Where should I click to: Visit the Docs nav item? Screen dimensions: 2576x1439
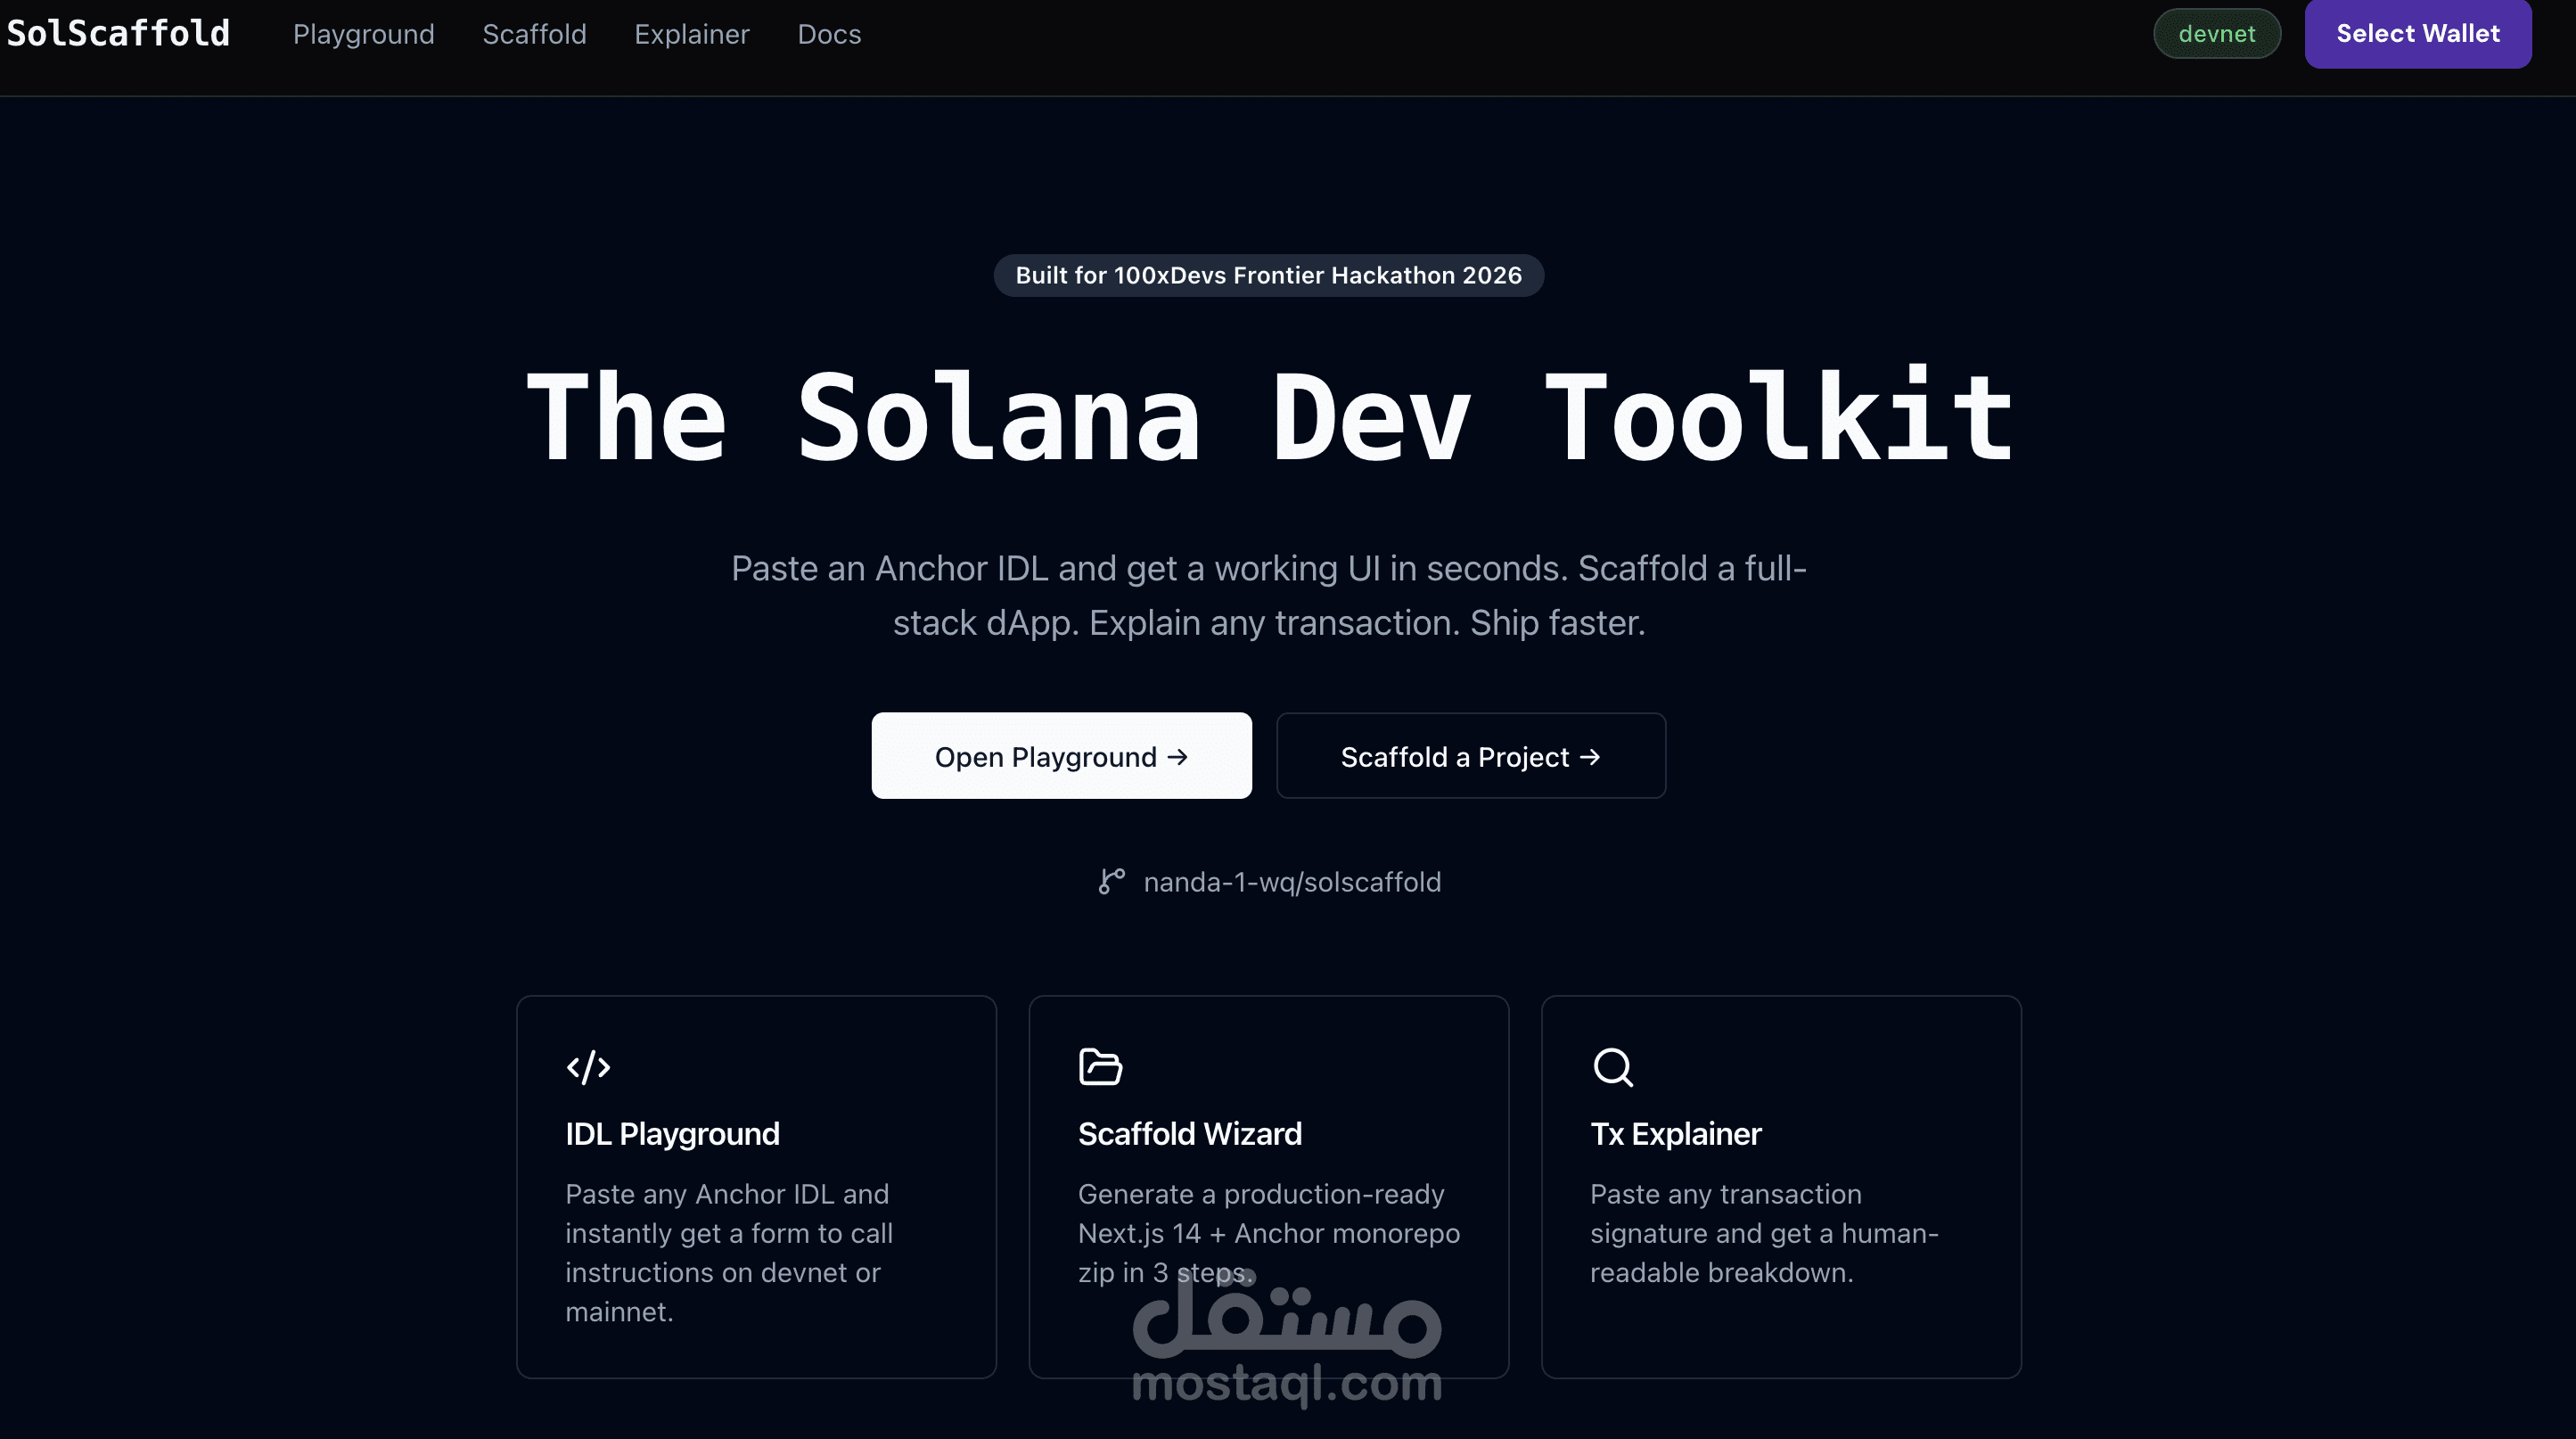tap(829, 34)
